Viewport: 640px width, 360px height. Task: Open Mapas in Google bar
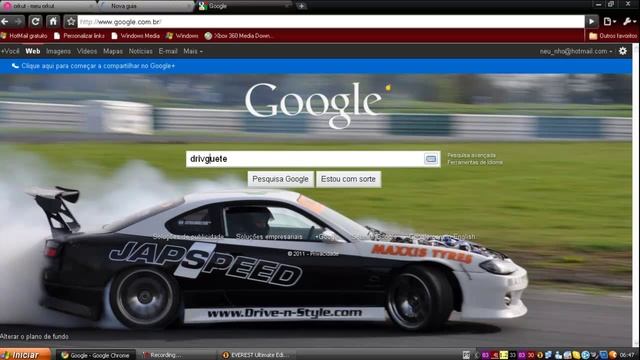(113, 51)
